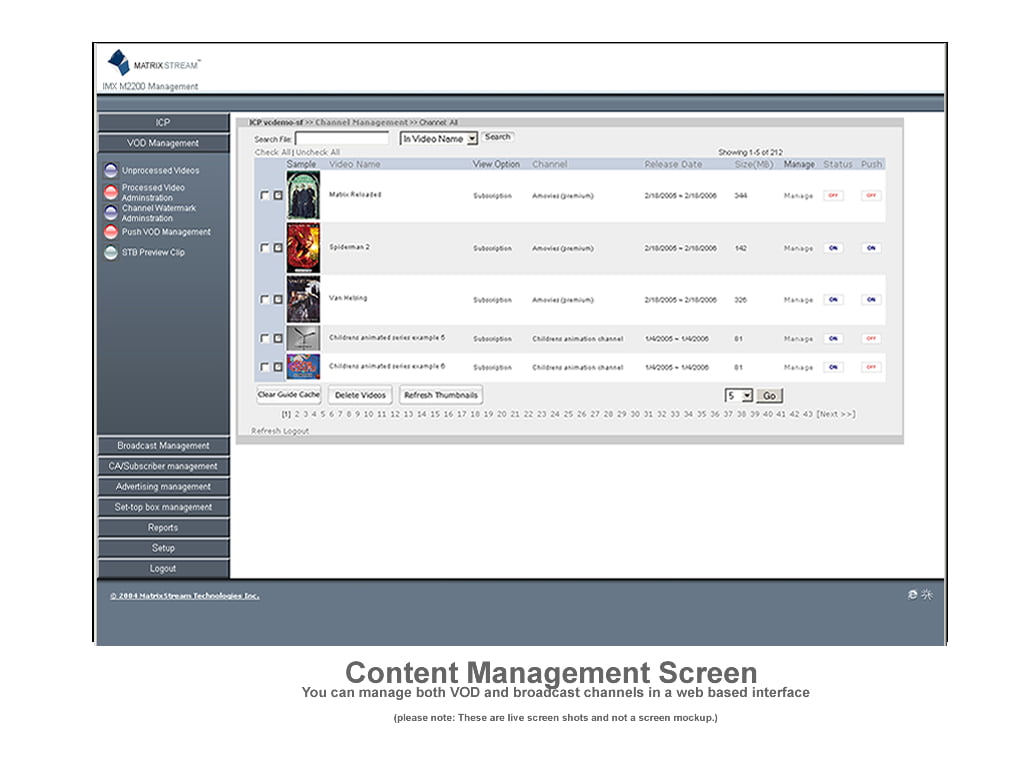Click Delete Videos button
Viewport: 1024px width, 768px height.
(360, 395)
